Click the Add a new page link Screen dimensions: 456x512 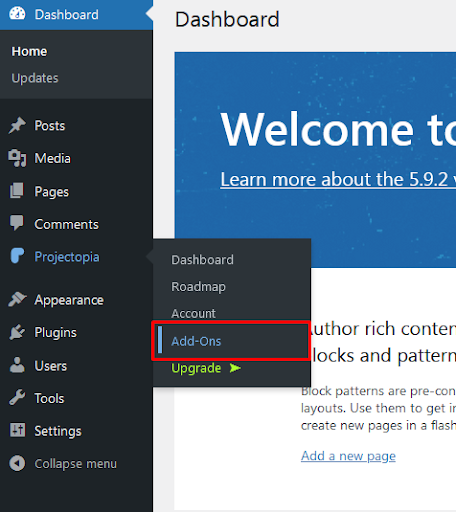[348, 456]
